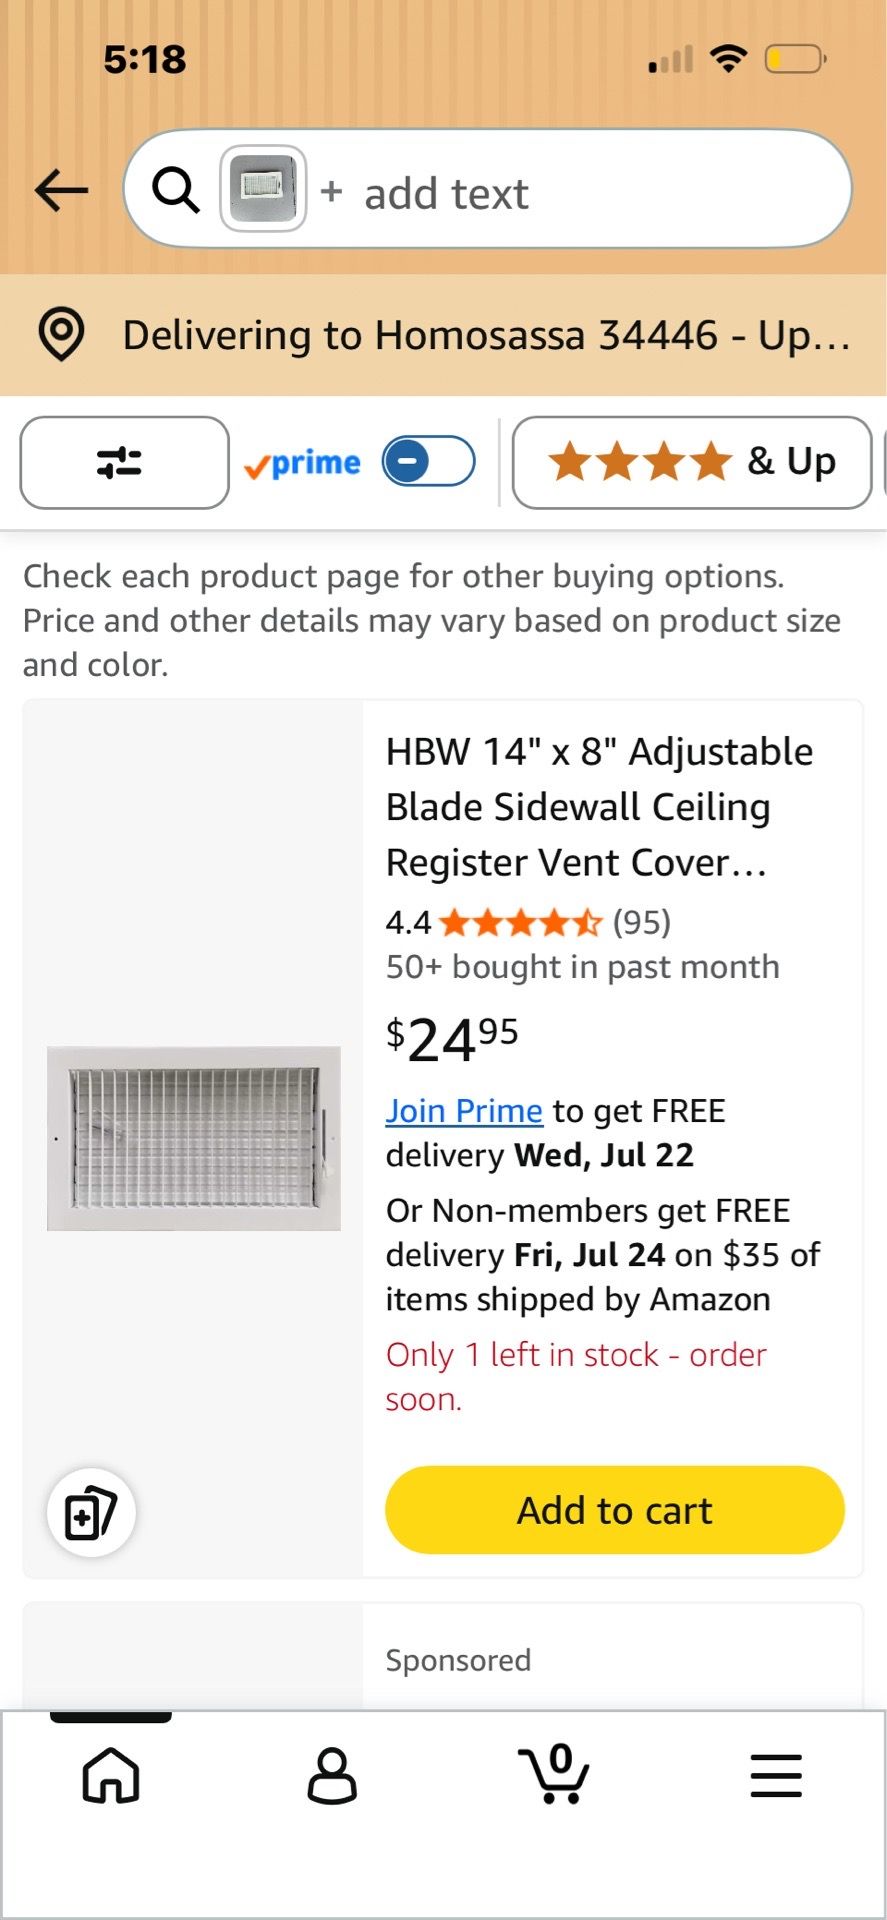Tap the search magnifier icon
Image resolution: width=887 pixels, height=1920 pixels.
click(176, 189)
